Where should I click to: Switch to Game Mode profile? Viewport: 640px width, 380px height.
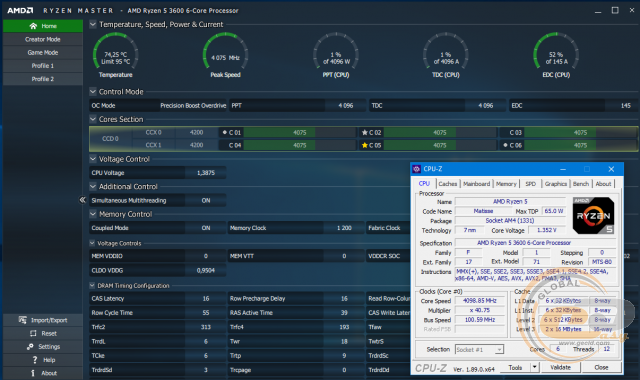tap(43, 52)
